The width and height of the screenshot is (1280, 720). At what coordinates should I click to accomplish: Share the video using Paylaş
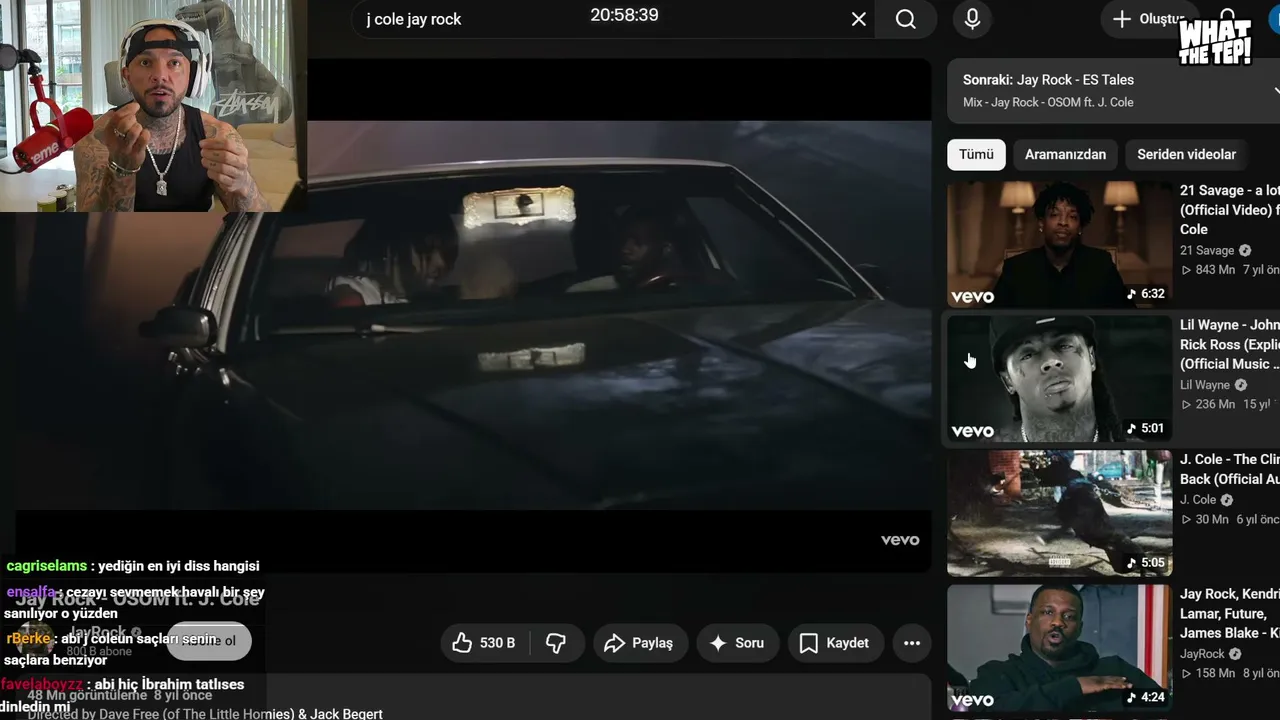tap(640, 643)
